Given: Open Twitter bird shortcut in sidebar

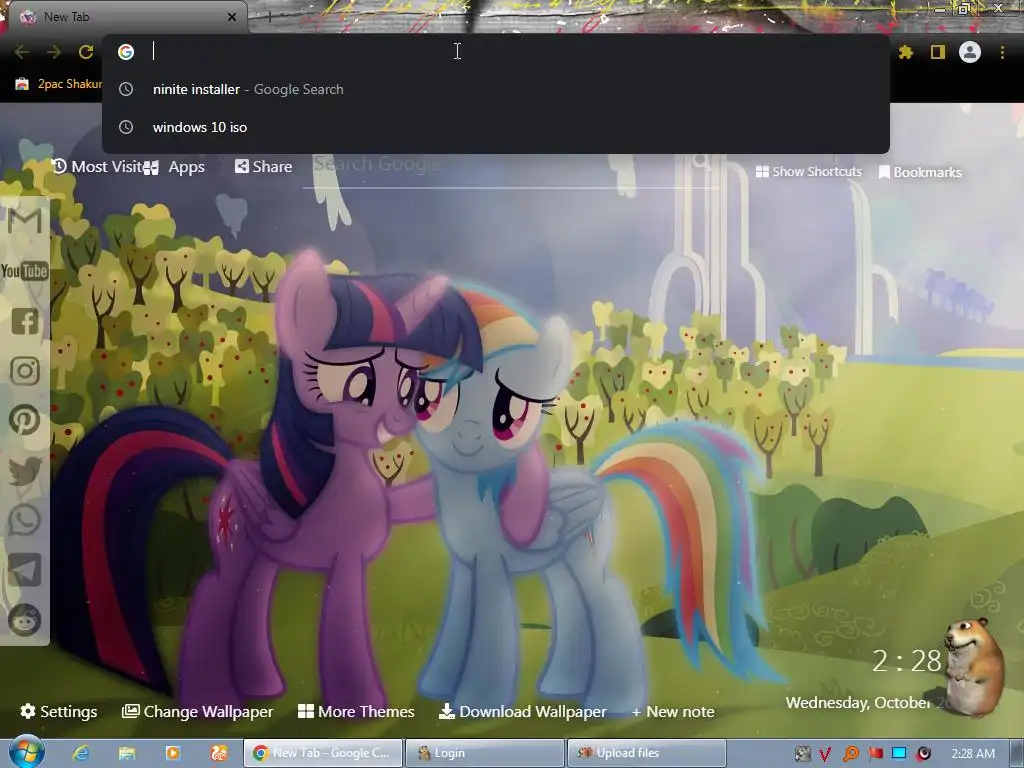Looking at the screenshot, I should pyautogui.click(x=25, y=470).
